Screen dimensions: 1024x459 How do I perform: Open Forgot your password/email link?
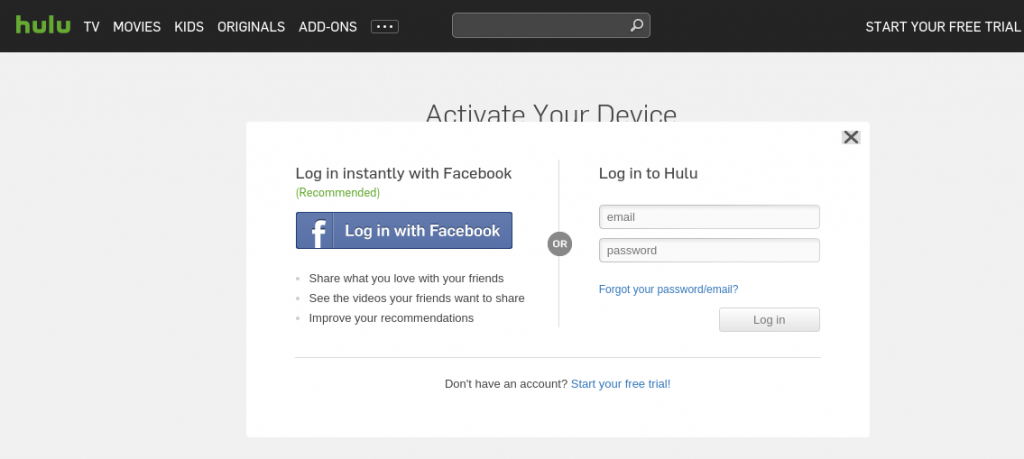(x=668, y=289)
